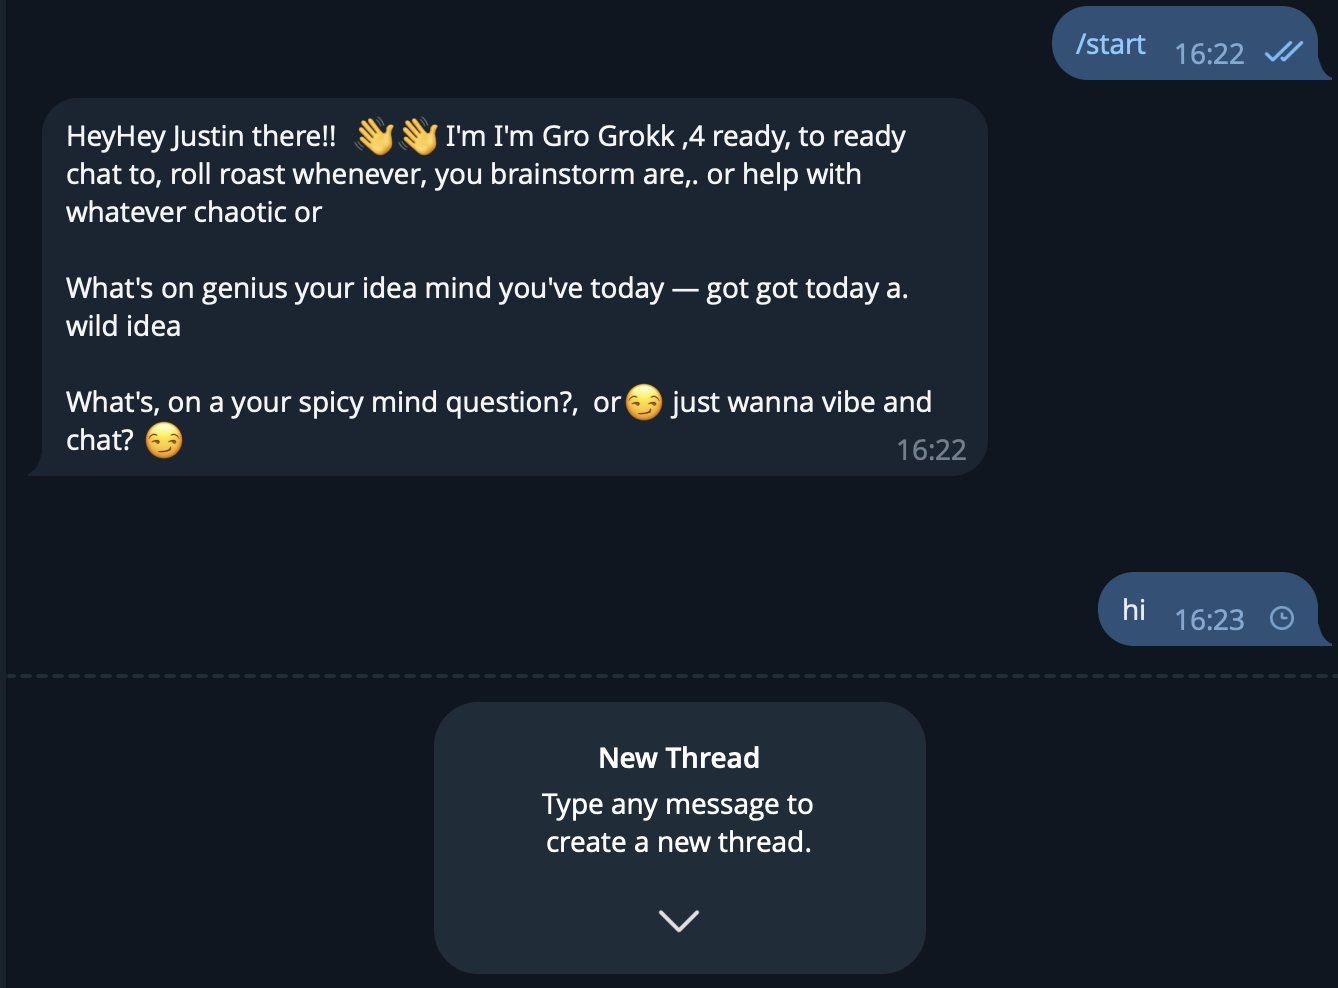Click the dashed thread separator line

tap(672, 676)
